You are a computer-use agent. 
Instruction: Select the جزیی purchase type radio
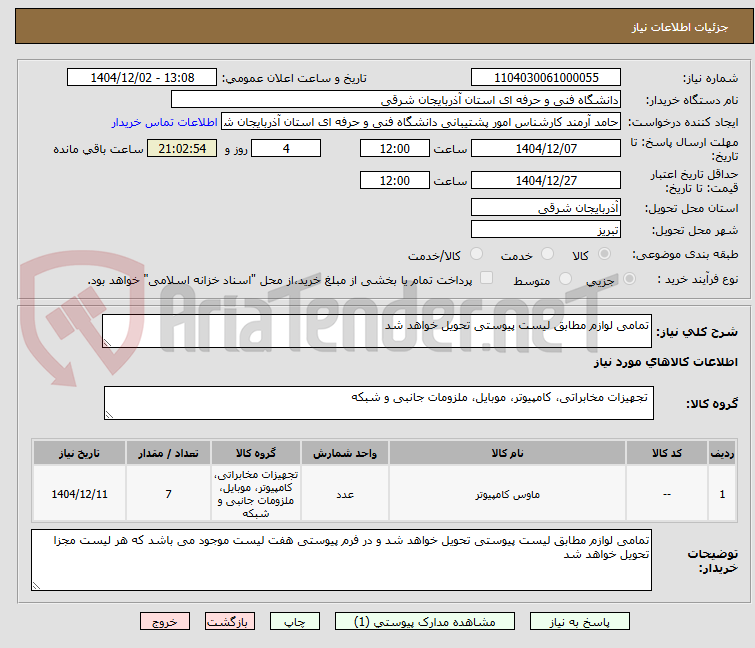(629, 279)
